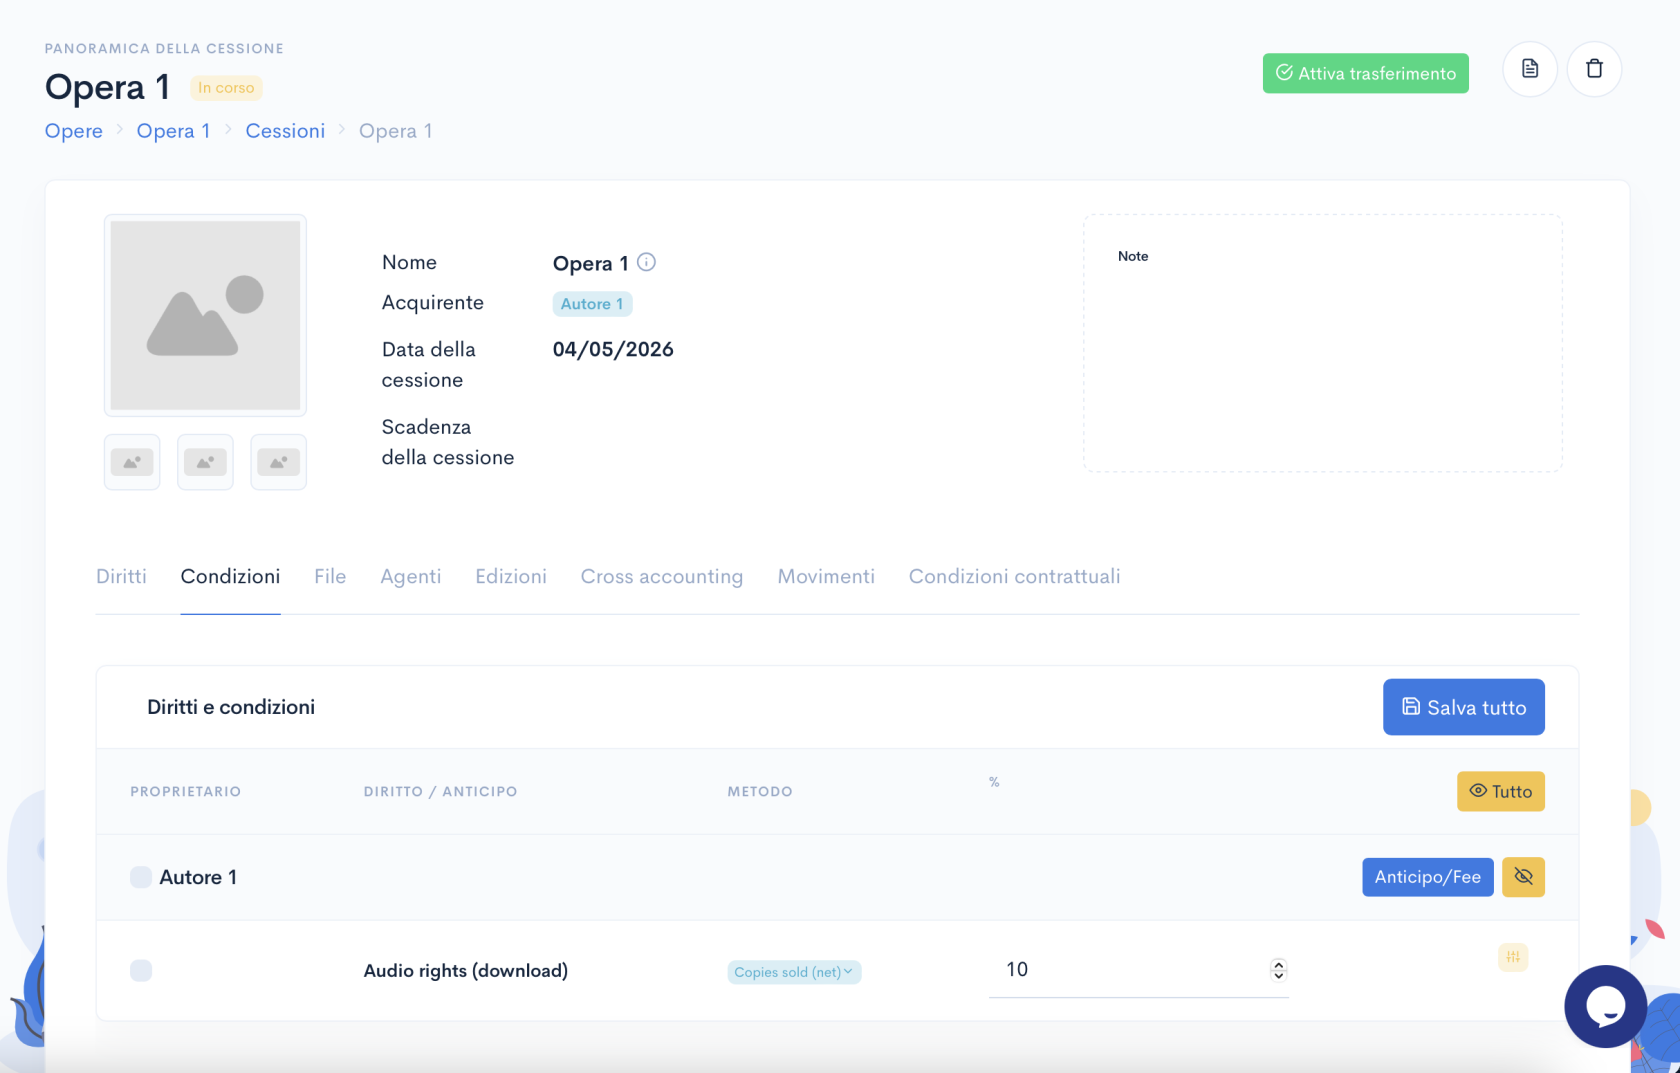The width and height of the screenshot is (1680, 1073).
Task: Open the document icon button
Action: coord(1529,69)
